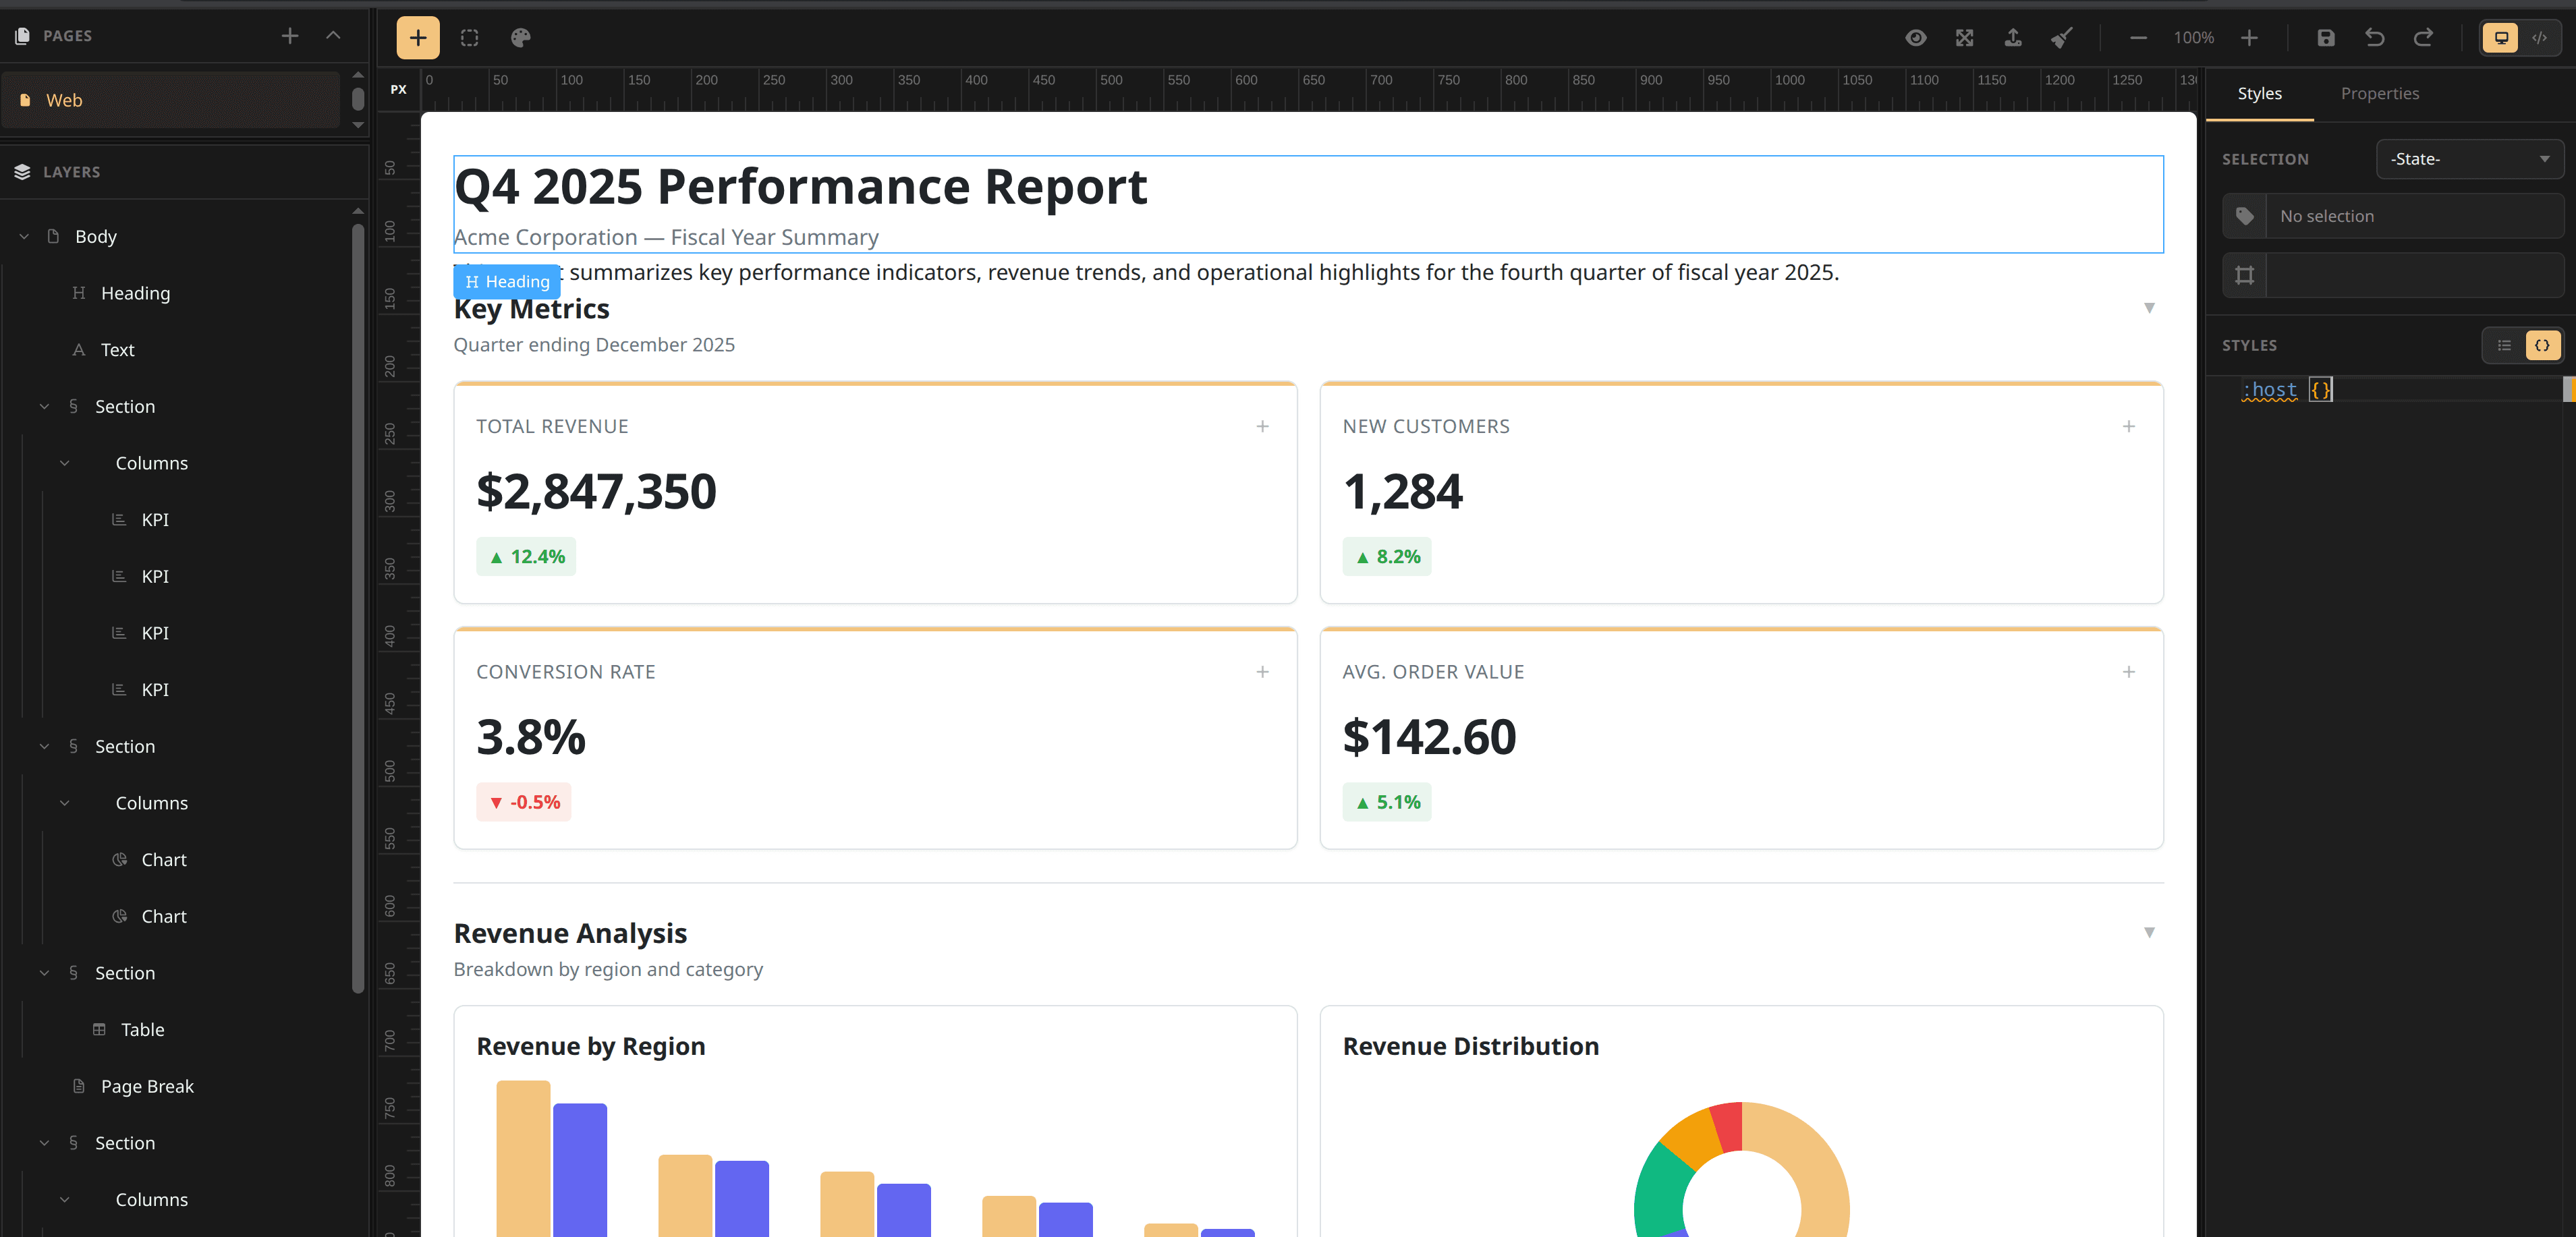Add a new page with the plus icon
Screen dimensions: 2576x1237
click(290, 36)
